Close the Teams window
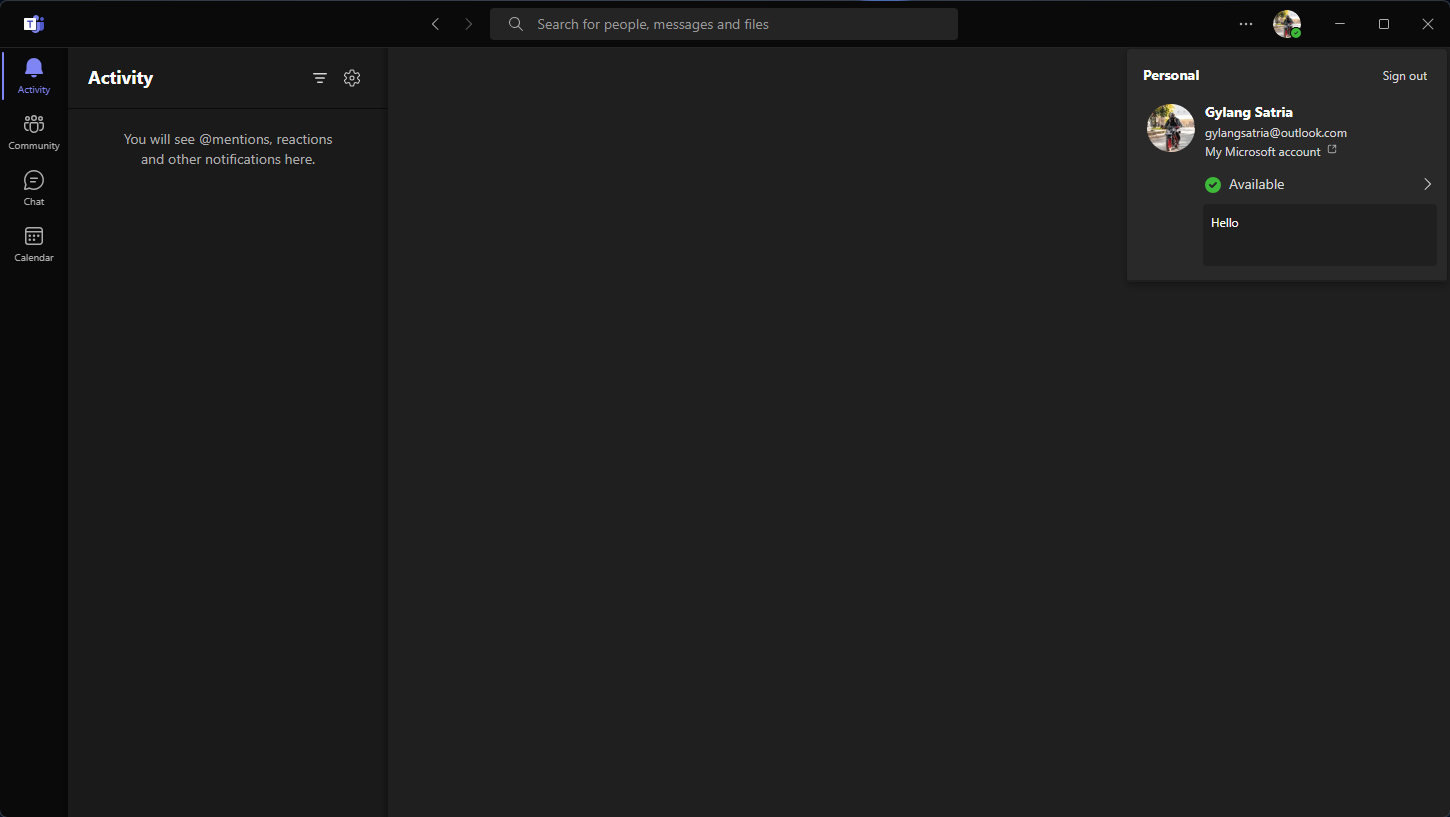Screen dimensions: 1450x817 [x=1428, y=24]
